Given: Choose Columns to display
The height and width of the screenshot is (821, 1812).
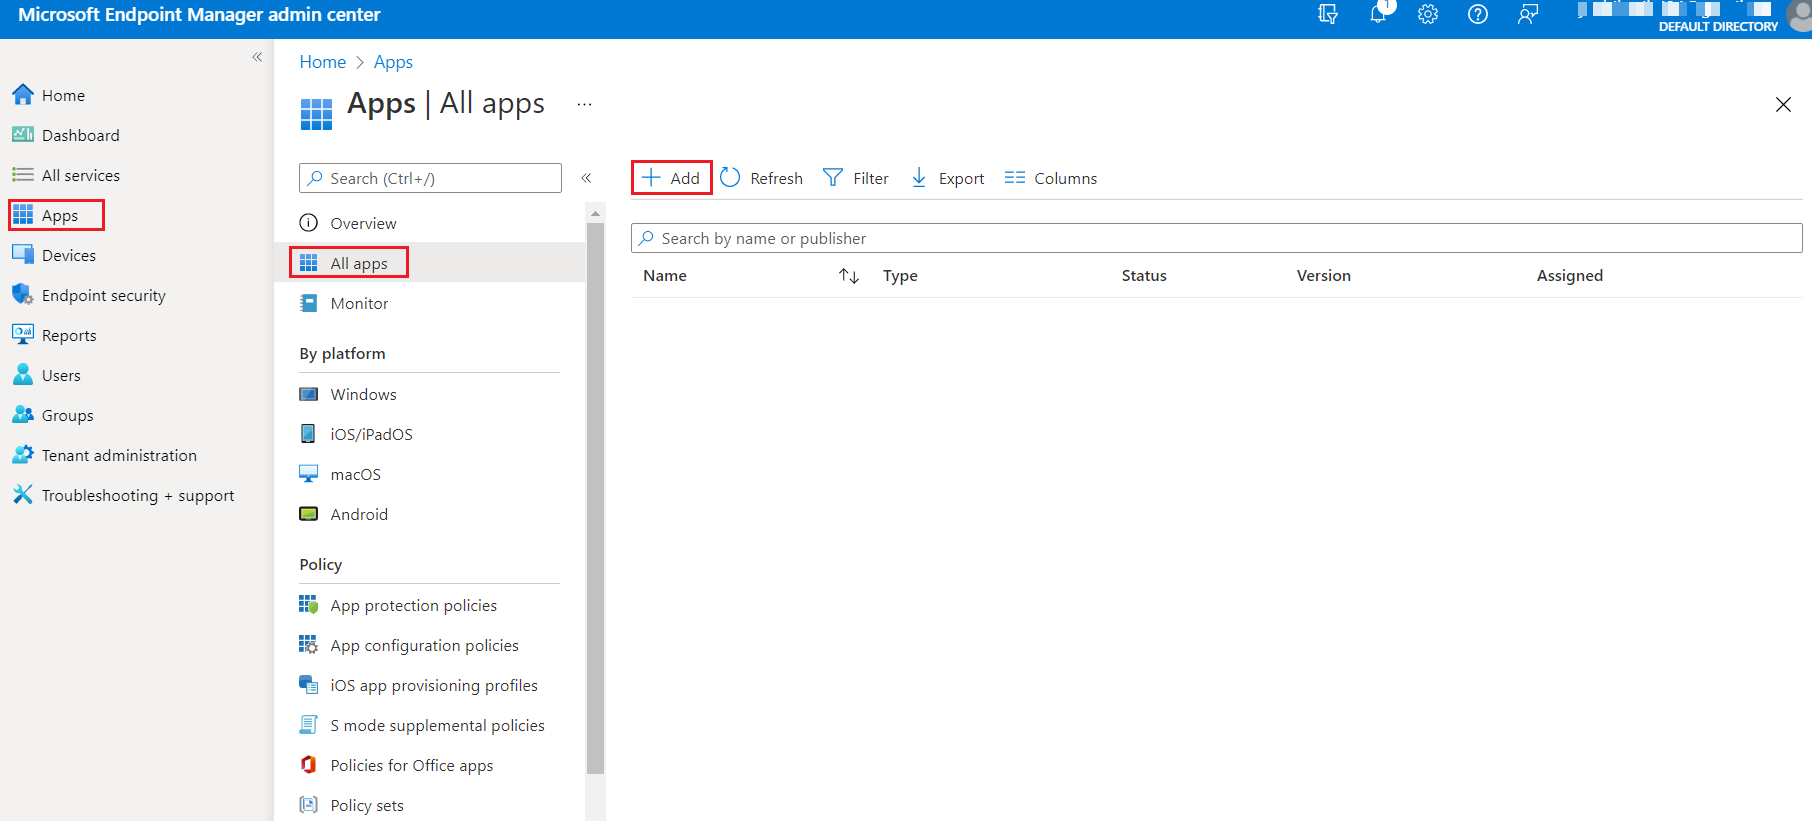Looking at the screenshot, I should (x=1051, y=178).
